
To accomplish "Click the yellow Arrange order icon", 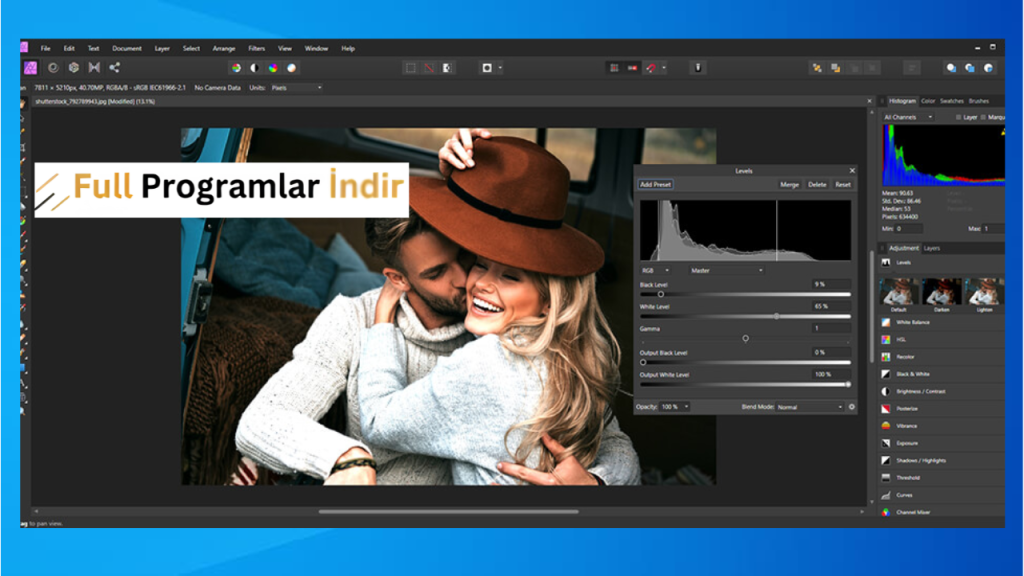I will pos(817,68).
